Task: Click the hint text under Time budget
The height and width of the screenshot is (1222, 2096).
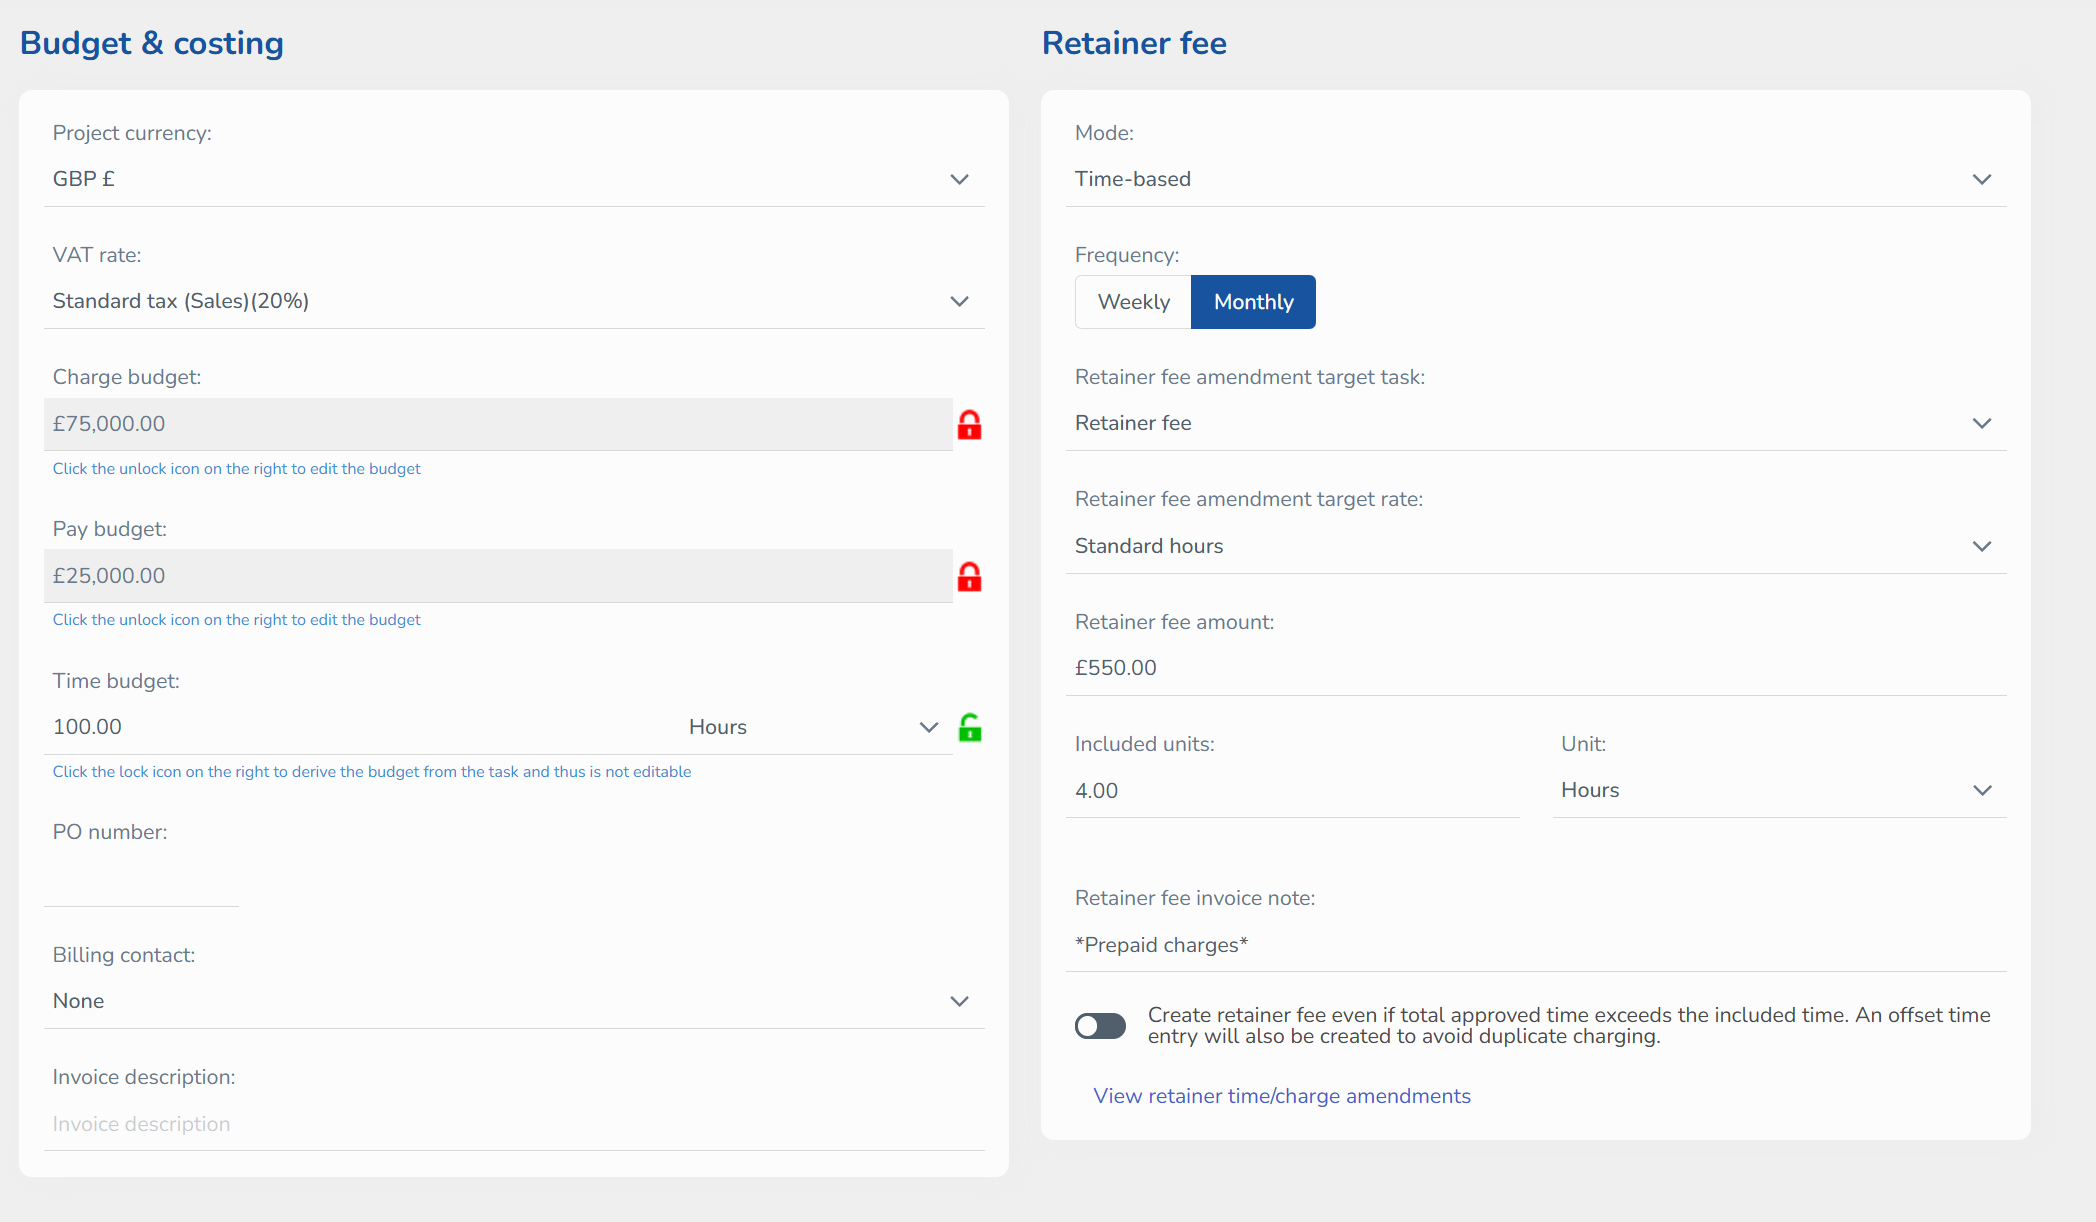Action: click(x=372, y=772)
